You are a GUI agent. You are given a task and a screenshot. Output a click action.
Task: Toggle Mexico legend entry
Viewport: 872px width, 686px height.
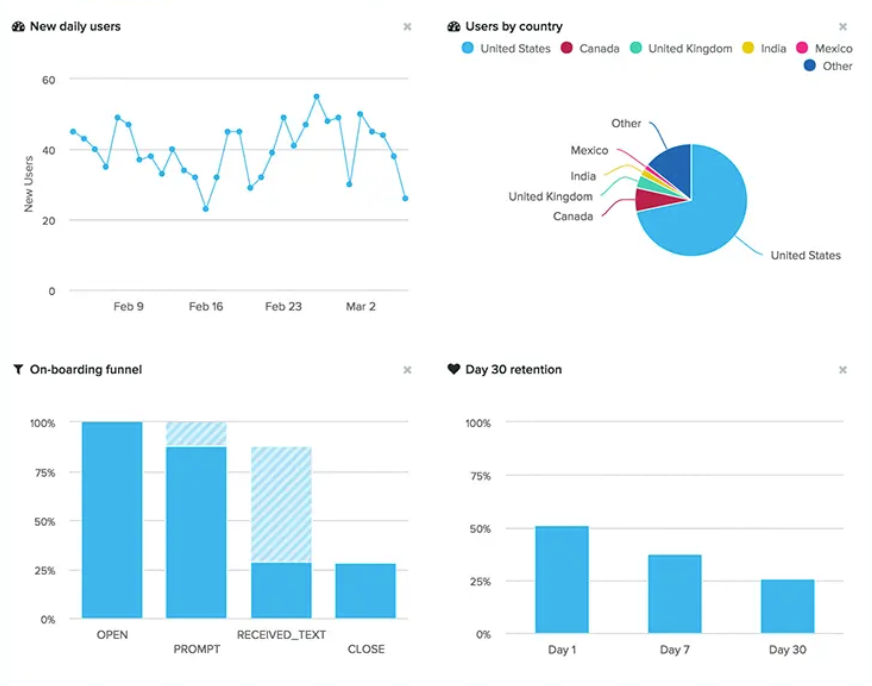[x=824, y=48]
